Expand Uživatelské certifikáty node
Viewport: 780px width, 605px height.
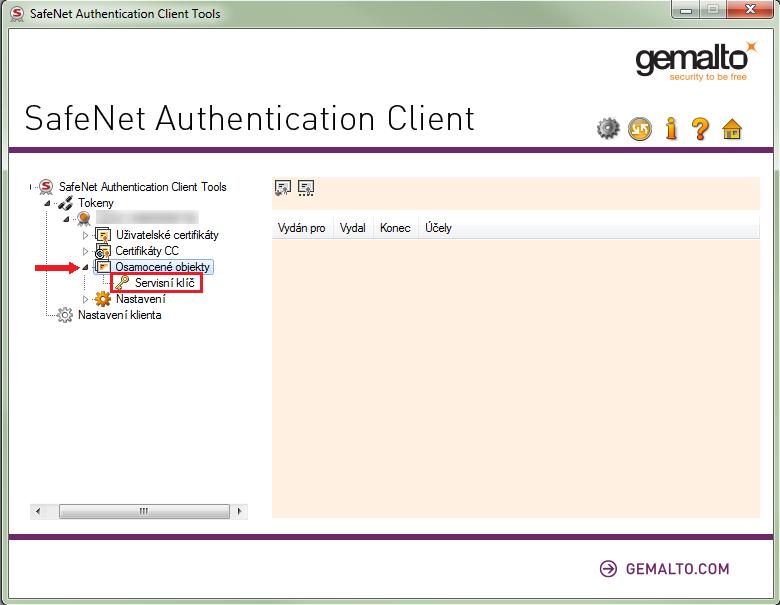[85, 235]
